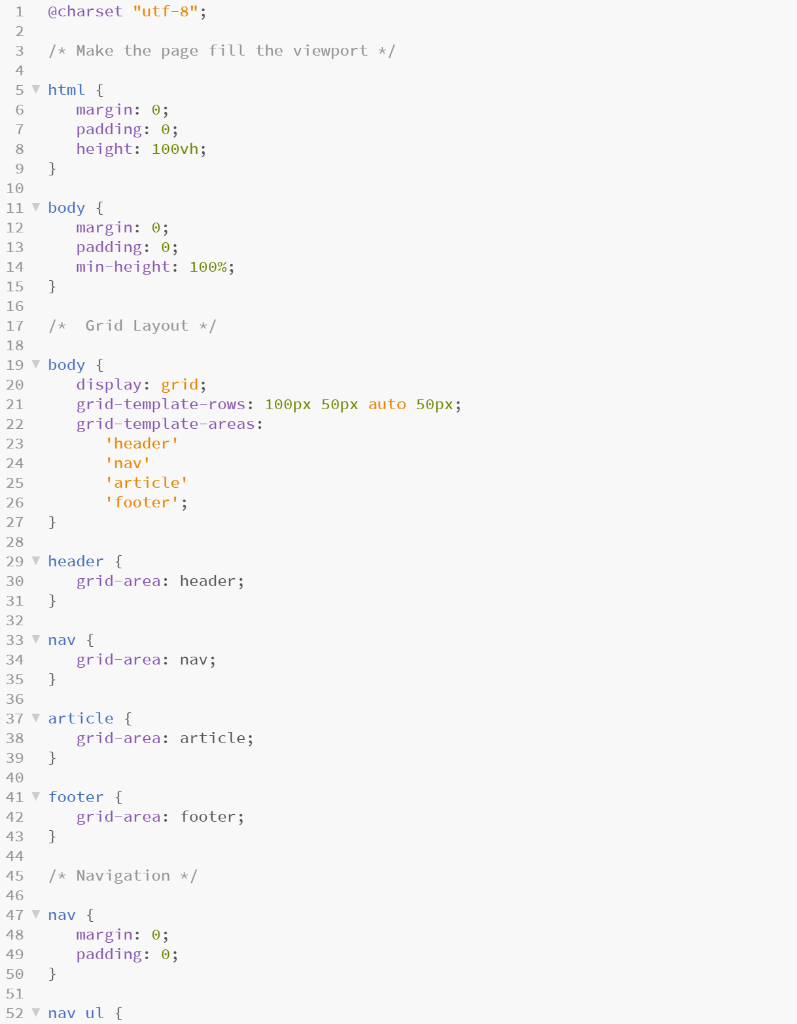Click the display property on line 20
This screenshot has width=797, height=1024.
tap(108, 385)
